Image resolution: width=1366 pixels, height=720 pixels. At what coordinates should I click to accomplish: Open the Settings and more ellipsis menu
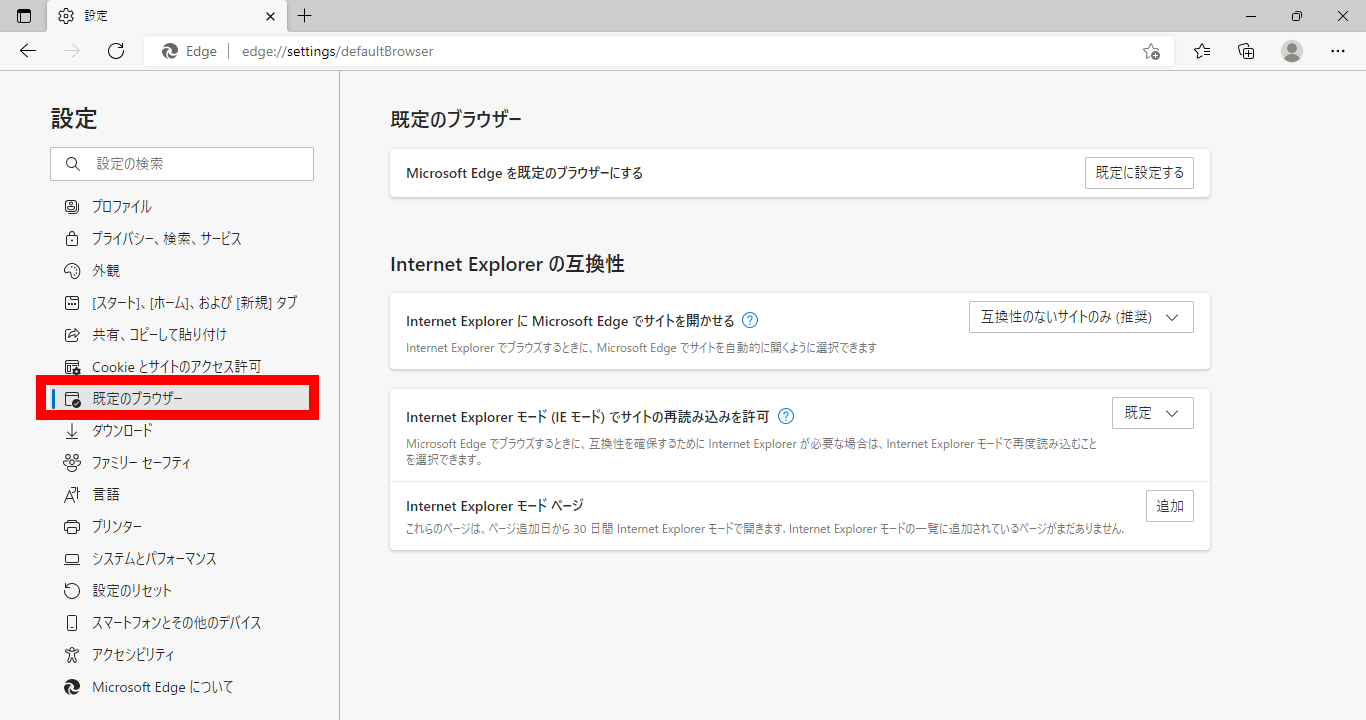pyautogui.click(x=1338, y=51)
